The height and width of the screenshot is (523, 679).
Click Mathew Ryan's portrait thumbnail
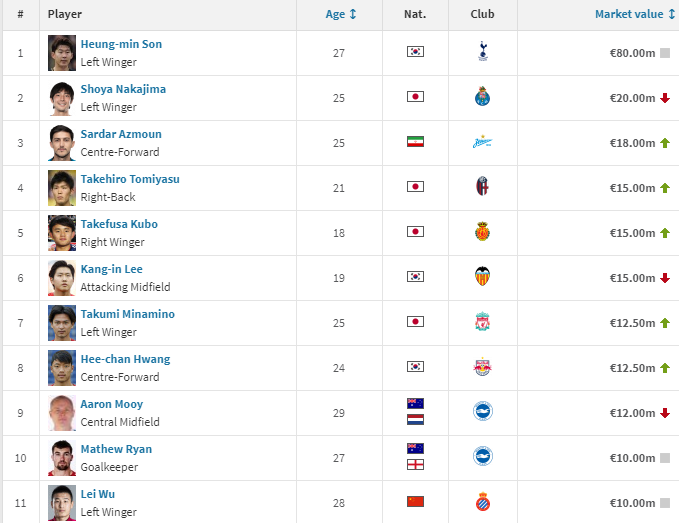[62, 458]
